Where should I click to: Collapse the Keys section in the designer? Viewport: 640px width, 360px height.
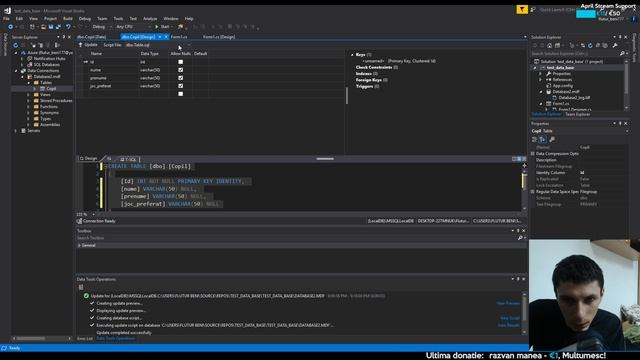click(352, 54)
